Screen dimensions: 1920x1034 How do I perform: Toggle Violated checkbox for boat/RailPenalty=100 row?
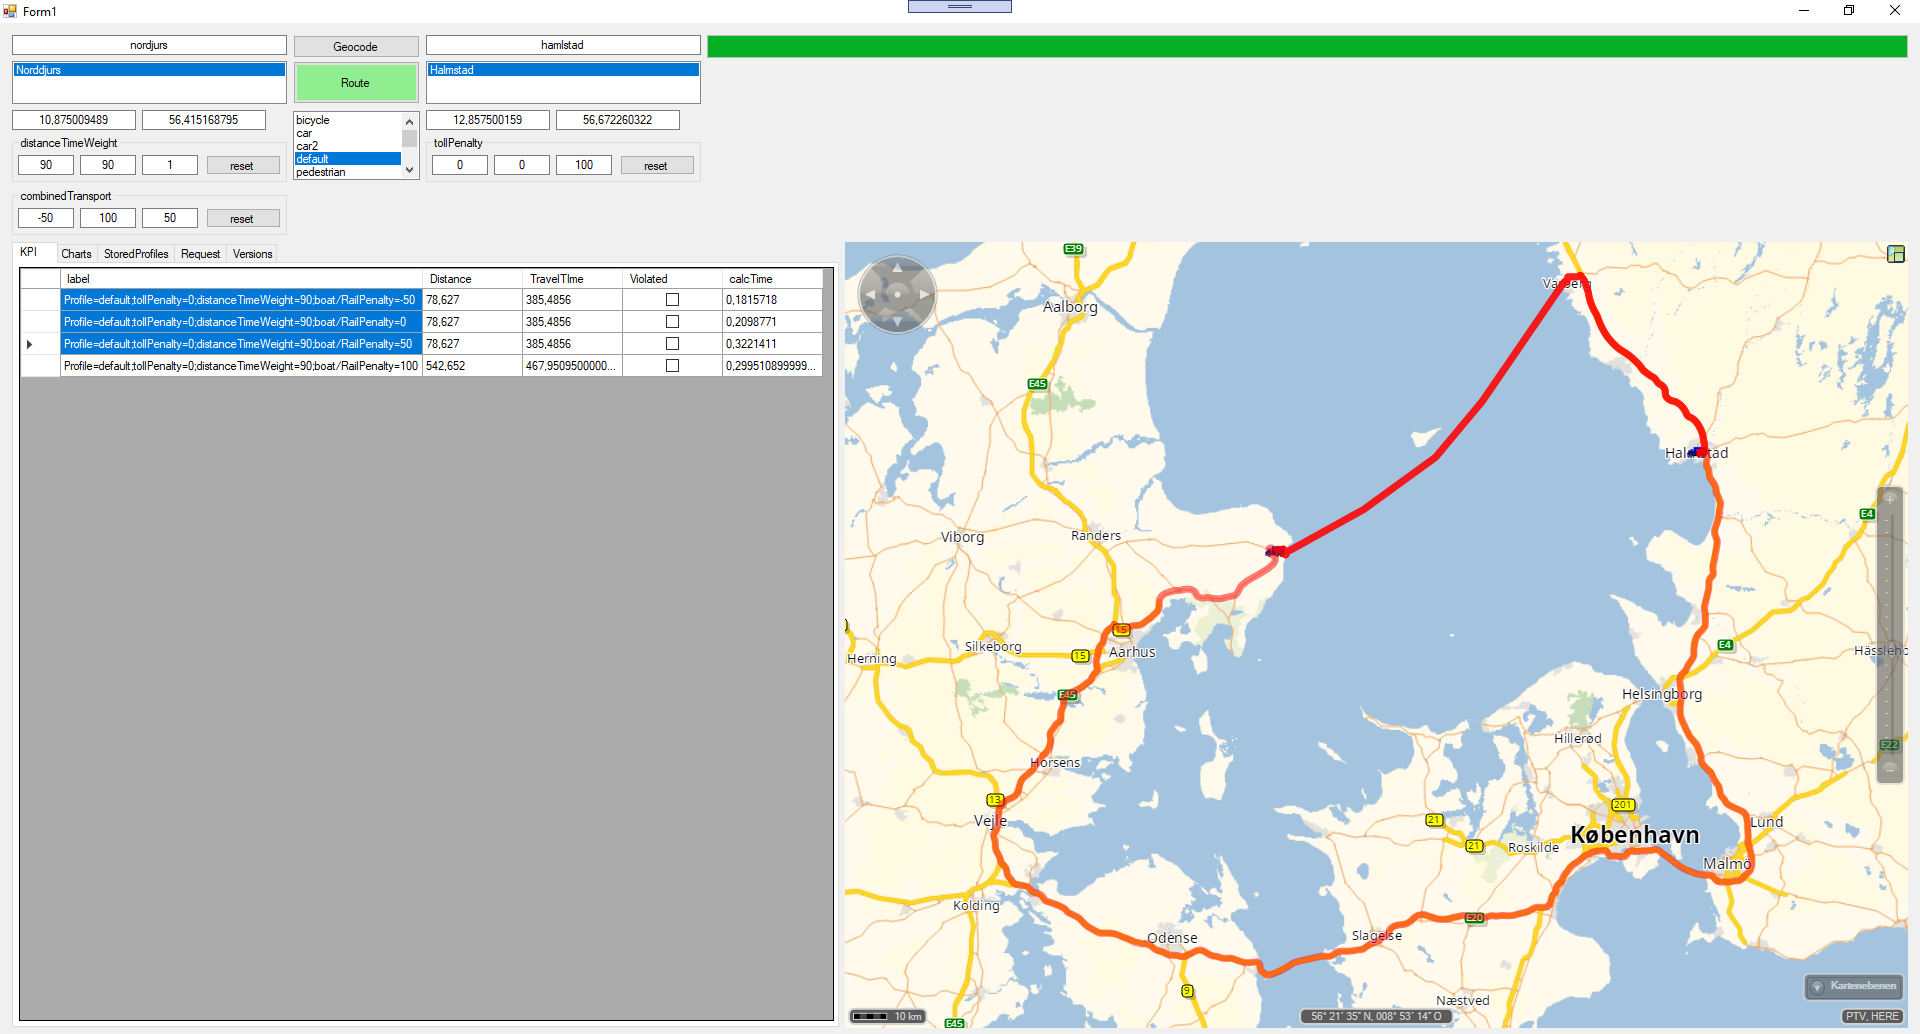pos(672,366)
